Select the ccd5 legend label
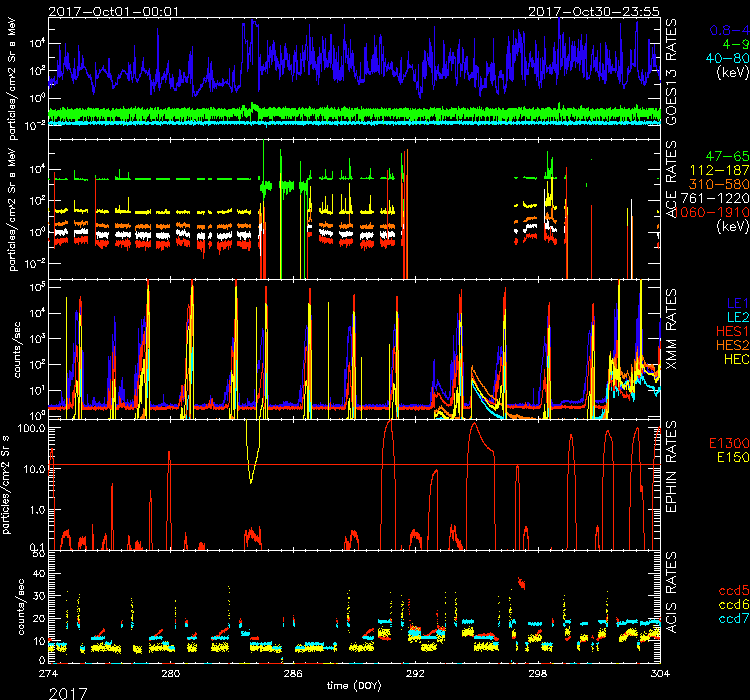750x700 pixels. point(731,590)
